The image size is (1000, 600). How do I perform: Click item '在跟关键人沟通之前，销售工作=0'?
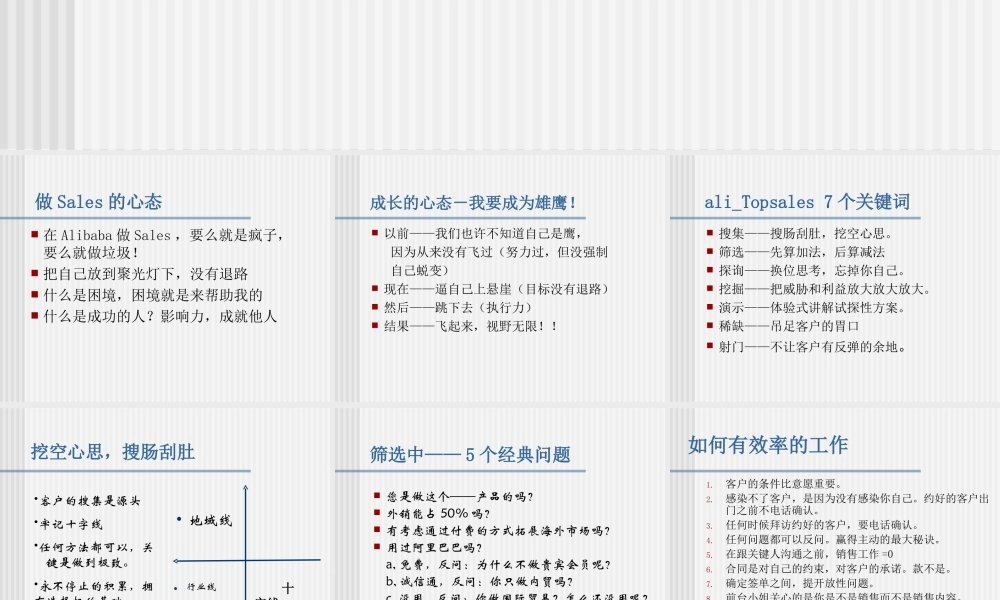(x=809, y=554)
